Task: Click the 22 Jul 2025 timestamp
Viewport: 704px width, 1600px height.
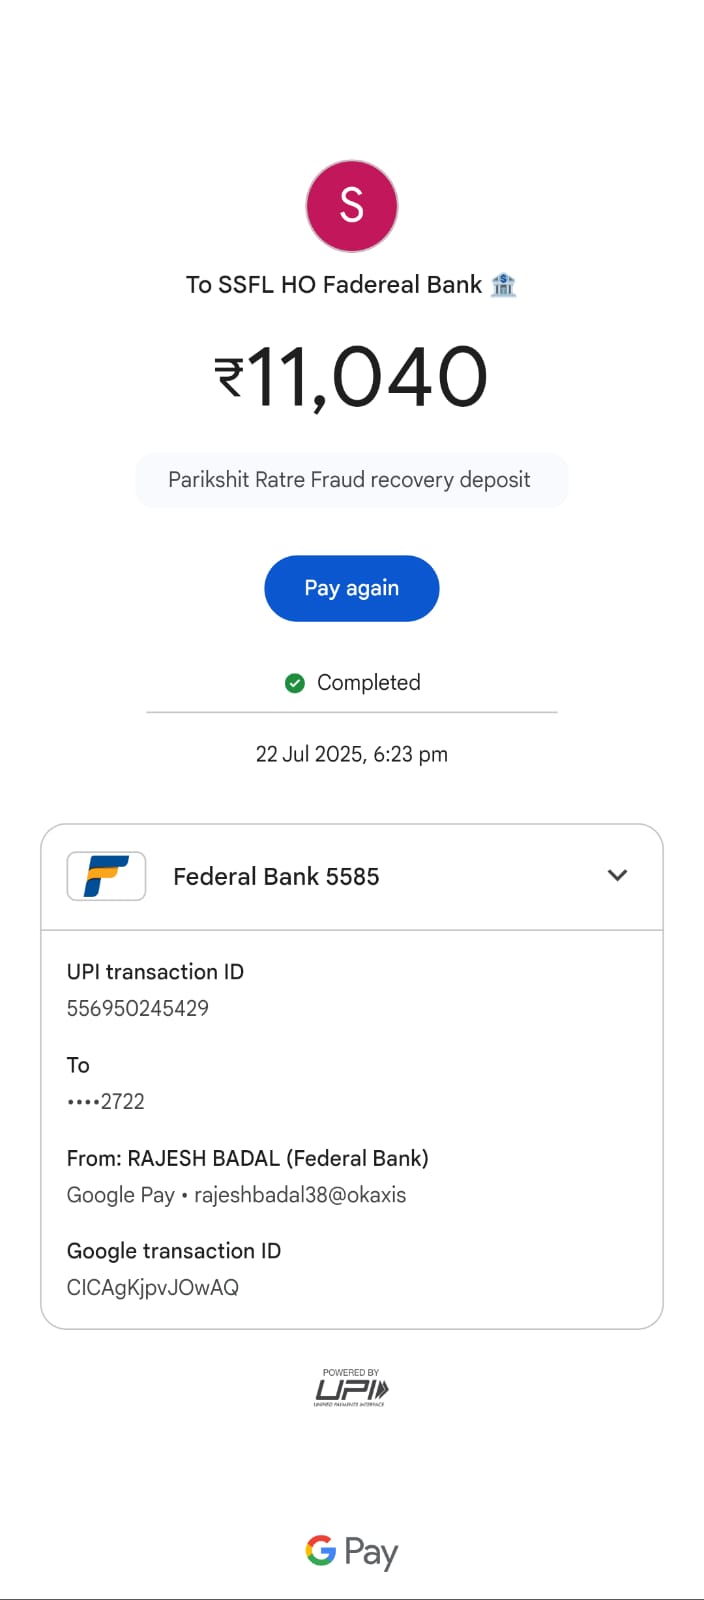Action: coord(352,754)
